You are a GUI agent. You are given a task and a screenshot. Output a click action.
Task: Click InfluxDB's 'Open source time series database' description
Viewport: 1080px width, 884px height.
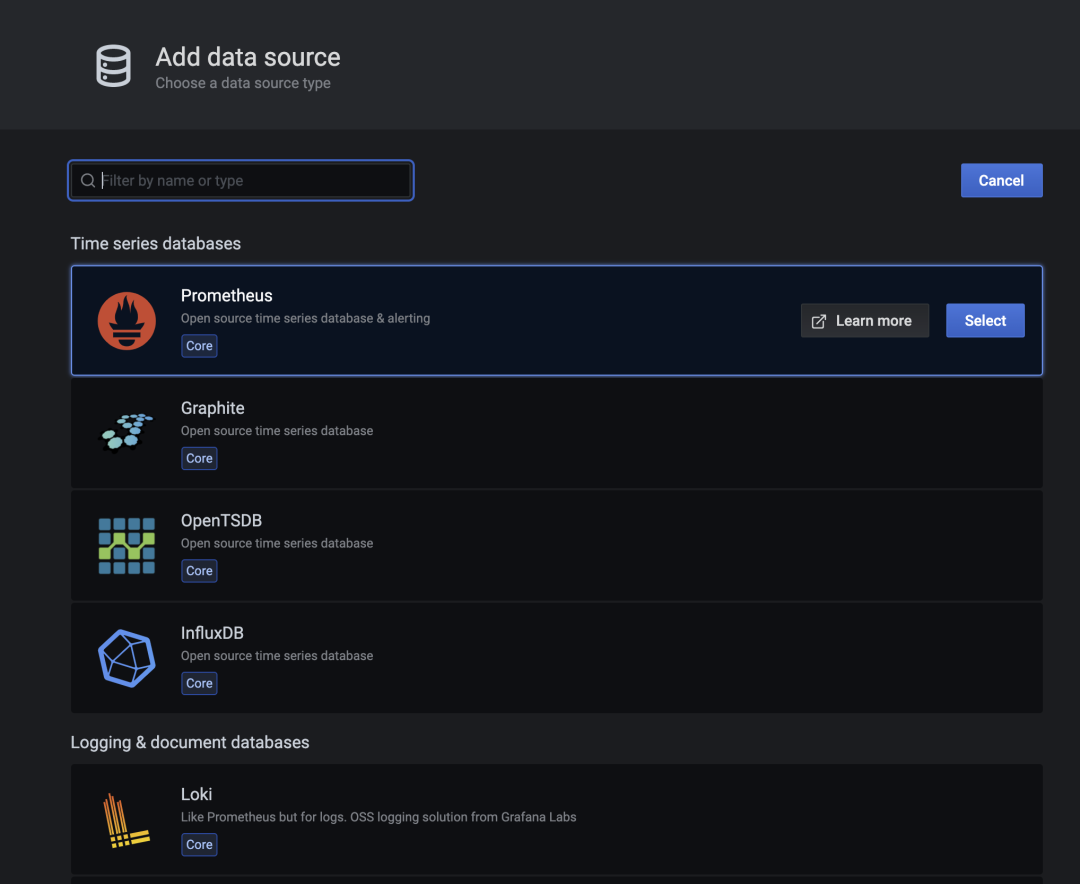tap(277, 656)
